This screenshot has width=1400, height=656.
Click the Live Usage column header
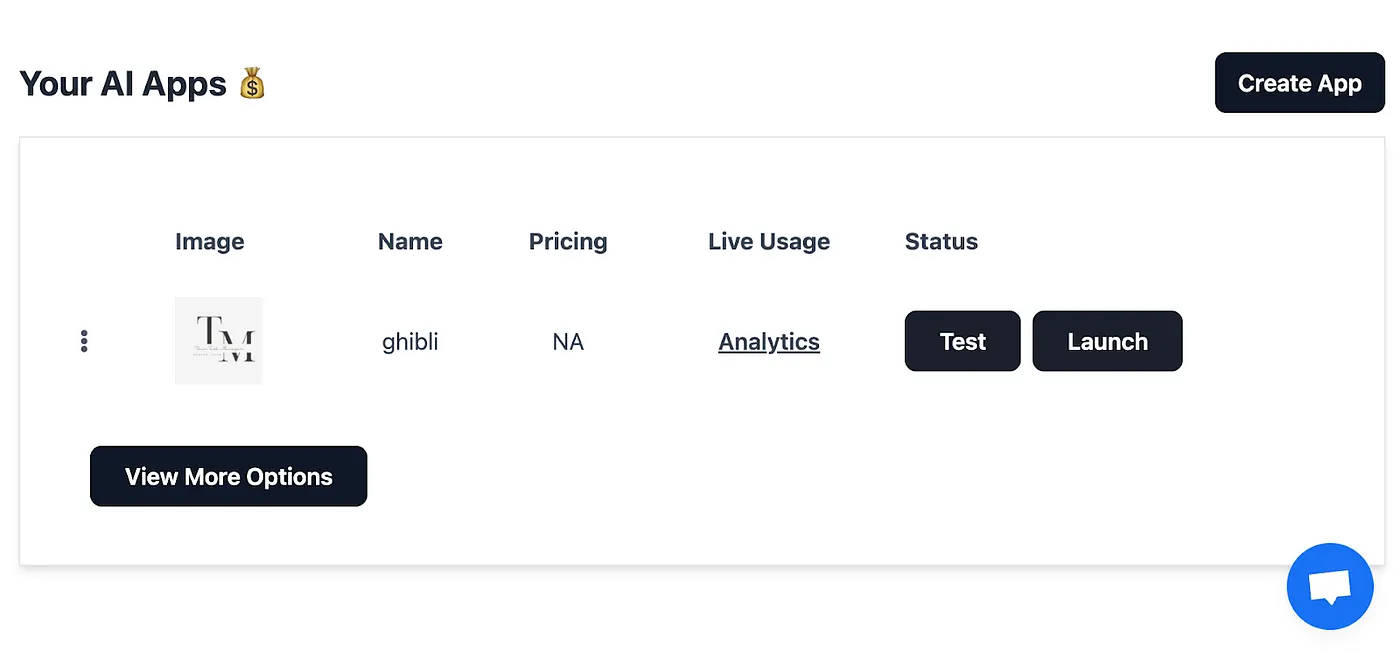pyautogui.click(x=768, y=242)
